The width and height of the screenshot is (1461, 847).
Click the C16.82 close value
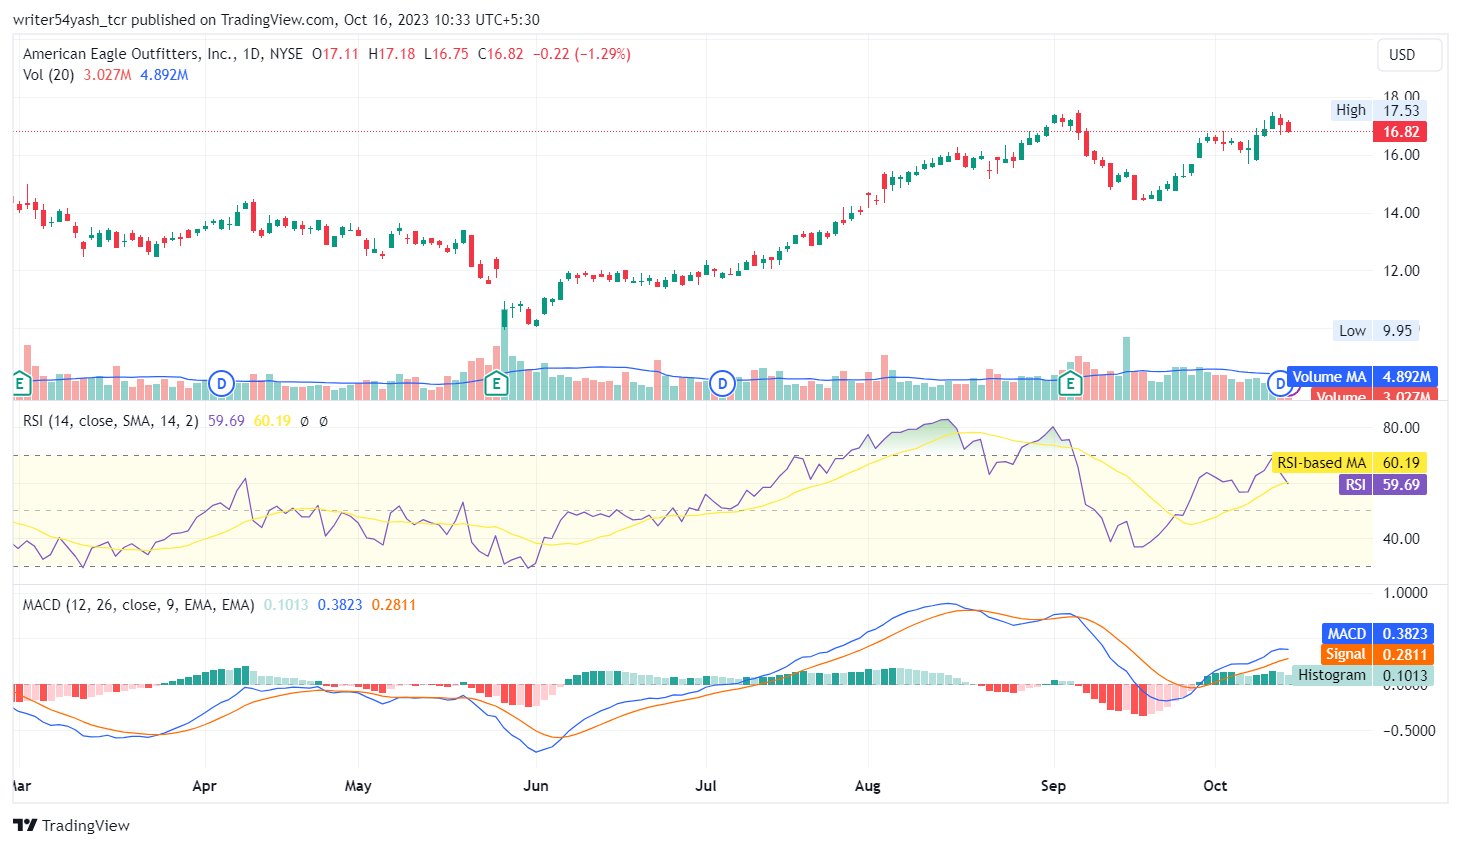(501, 54)
